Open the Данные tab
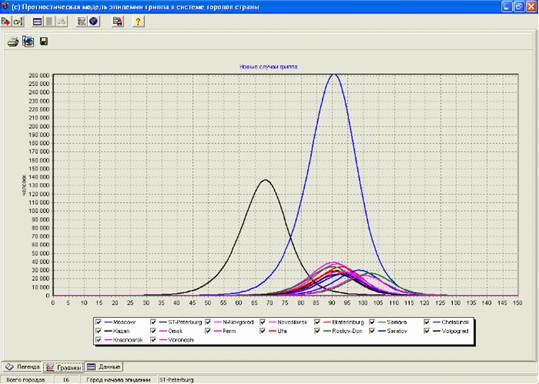 (x=104, y=367)
